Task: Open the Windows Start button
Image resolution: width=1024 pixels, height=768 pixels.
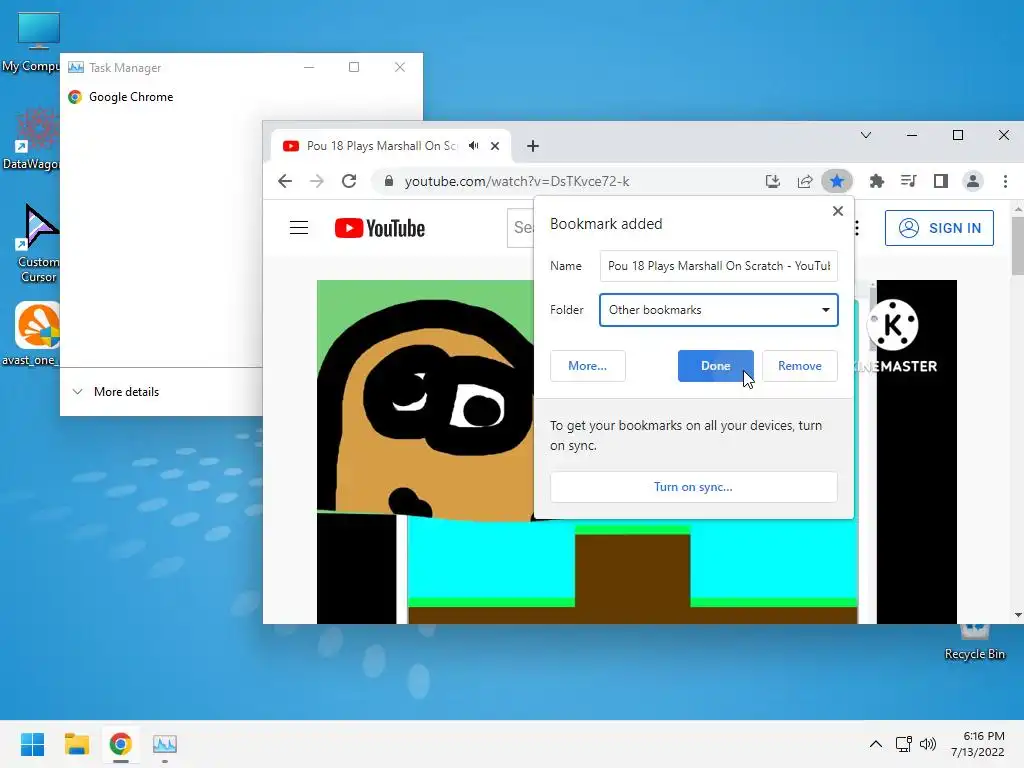Action: 33,744
